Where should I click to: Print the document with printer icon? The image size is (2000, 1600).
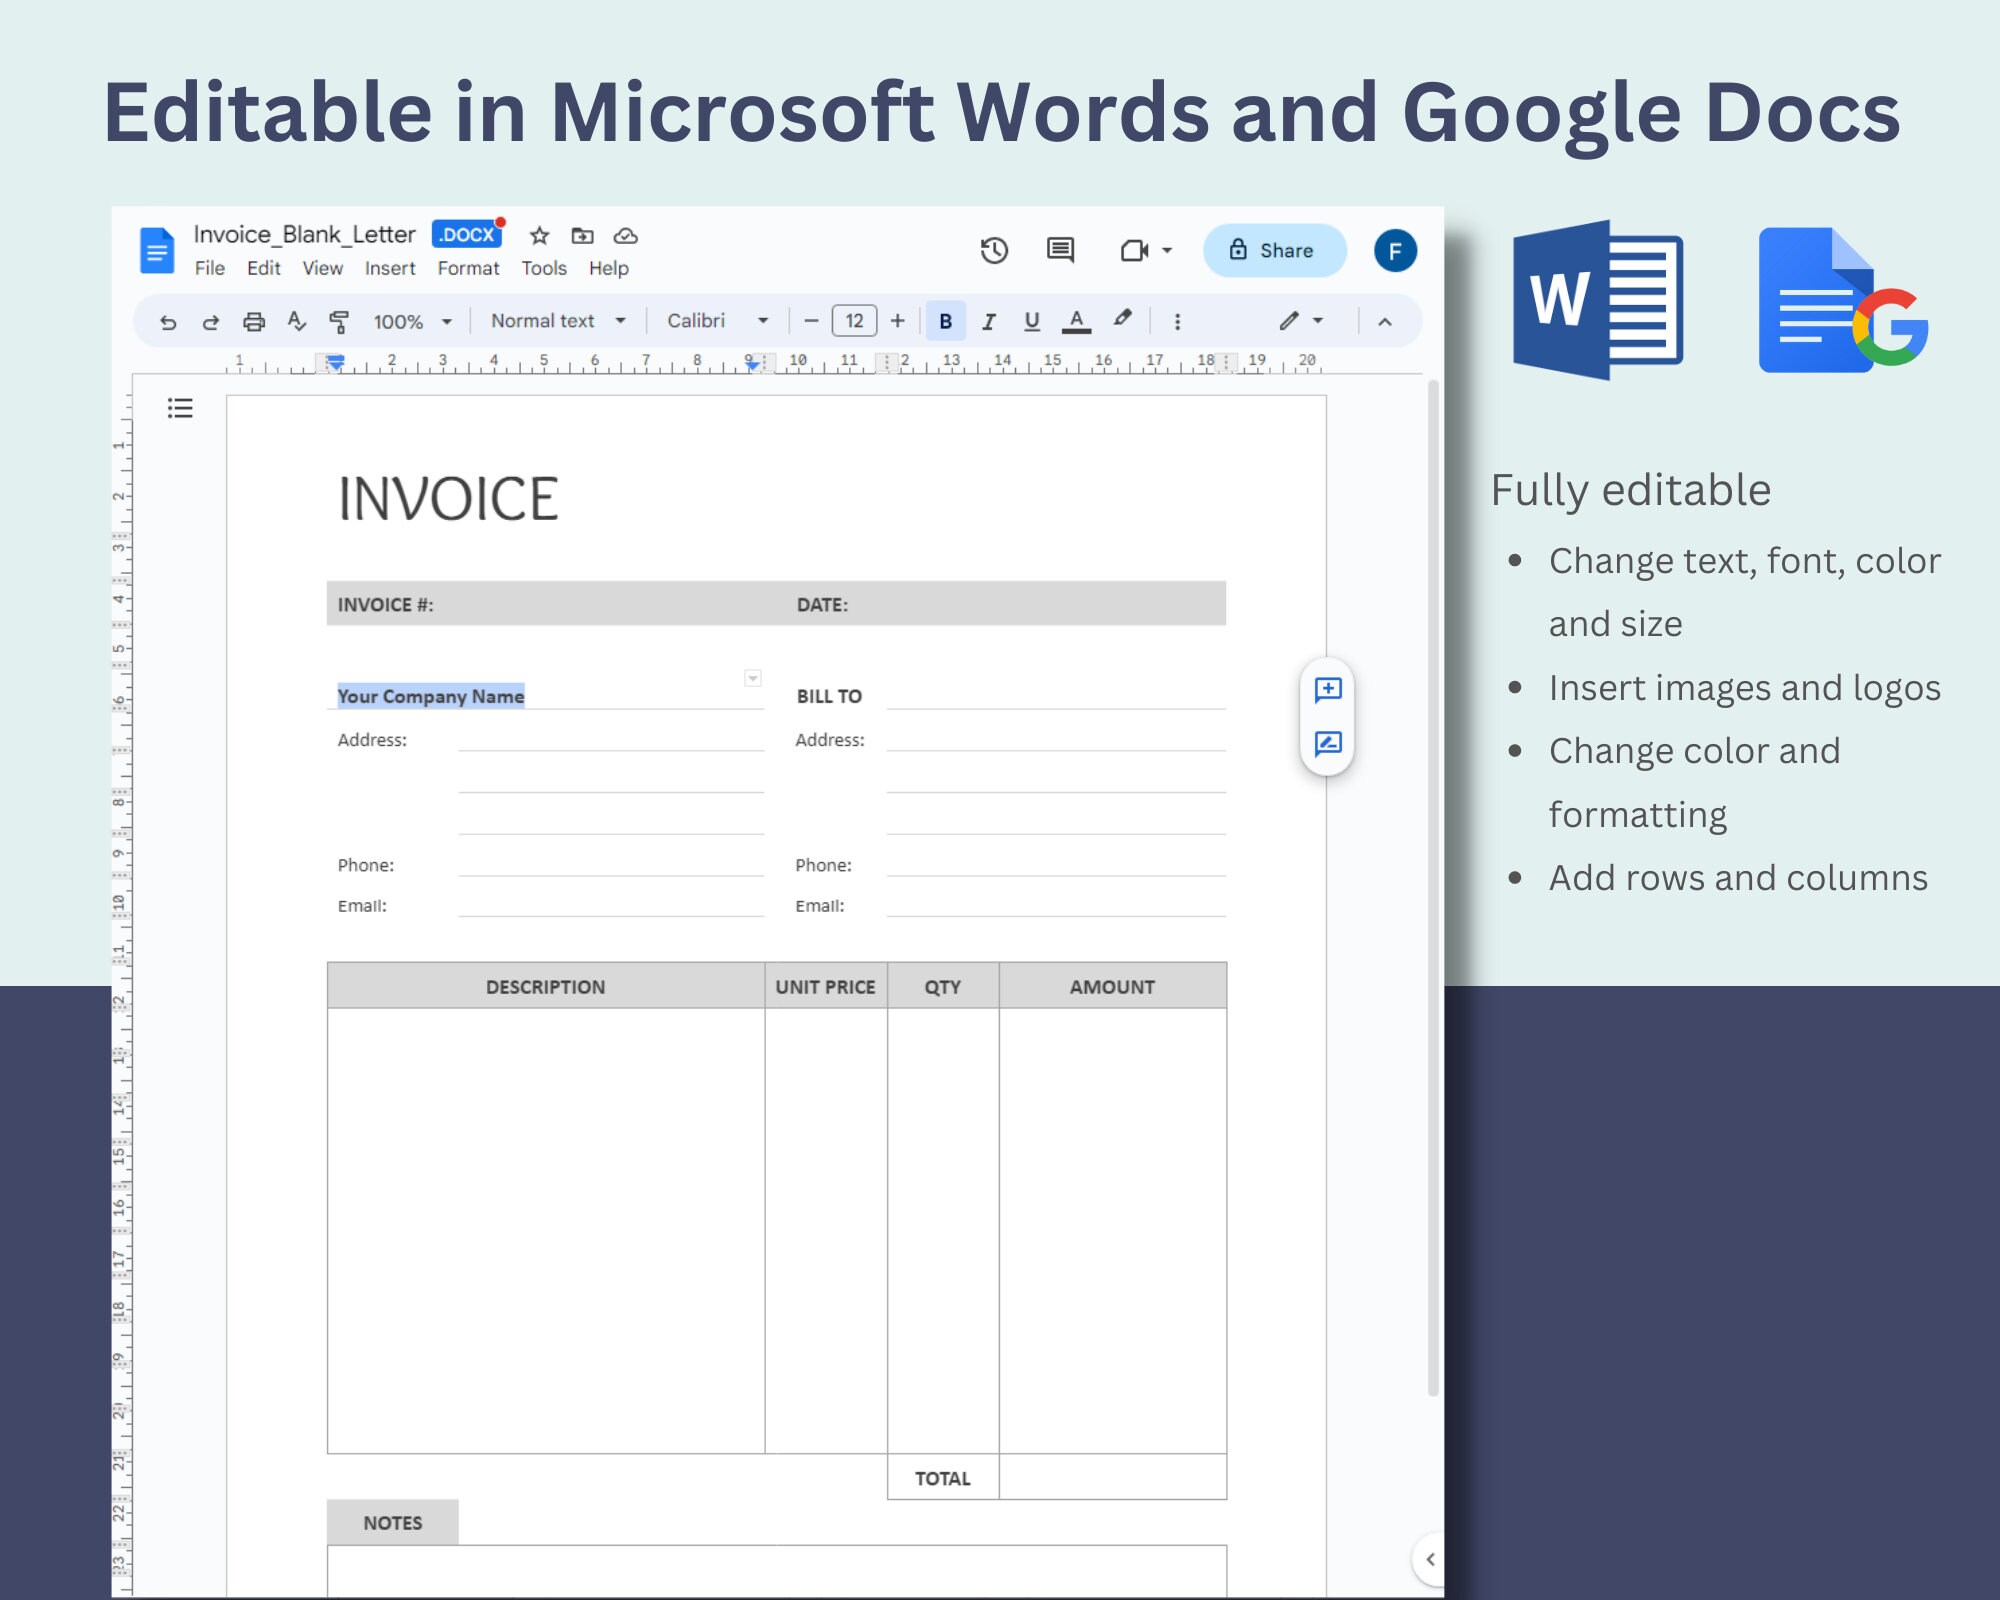click(254, 322)
